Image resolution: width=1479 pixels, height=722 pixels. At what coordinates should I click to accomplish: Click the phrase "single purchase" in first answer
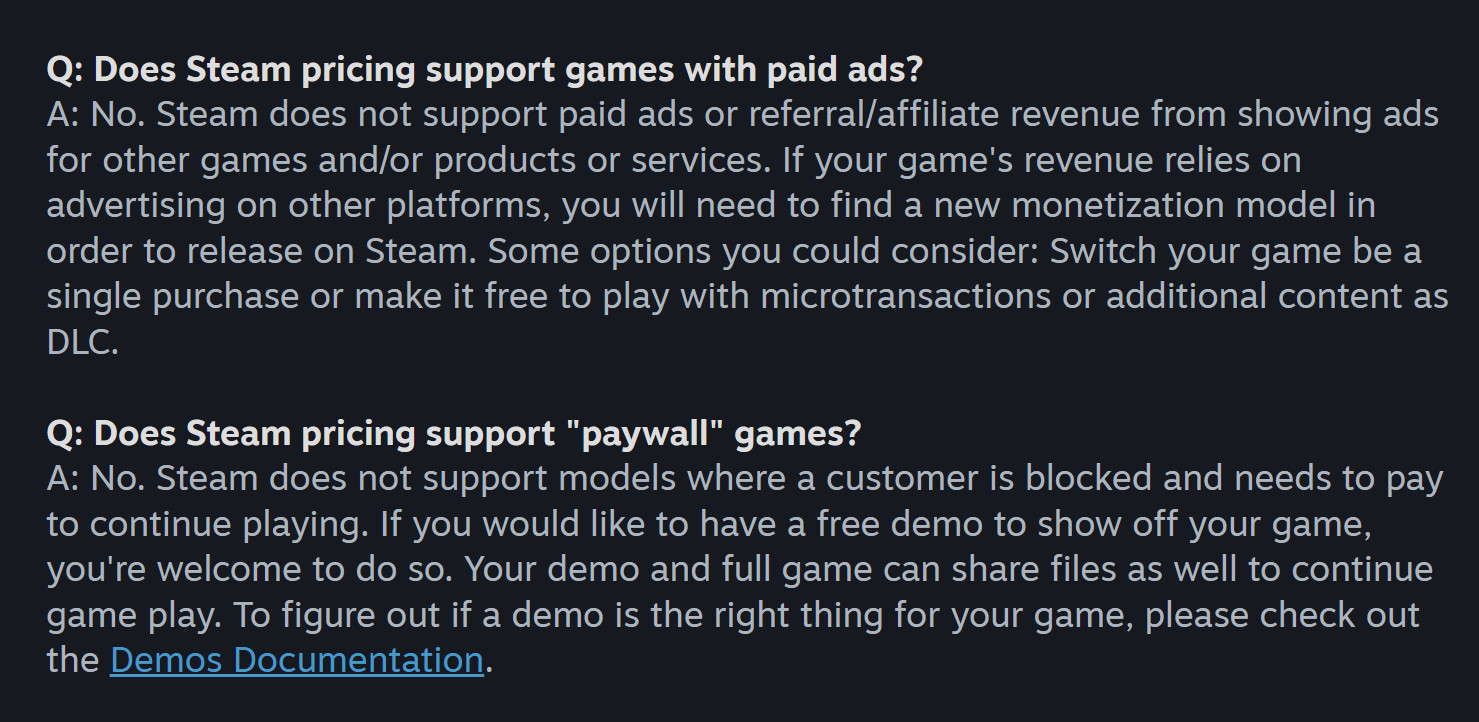173,297
